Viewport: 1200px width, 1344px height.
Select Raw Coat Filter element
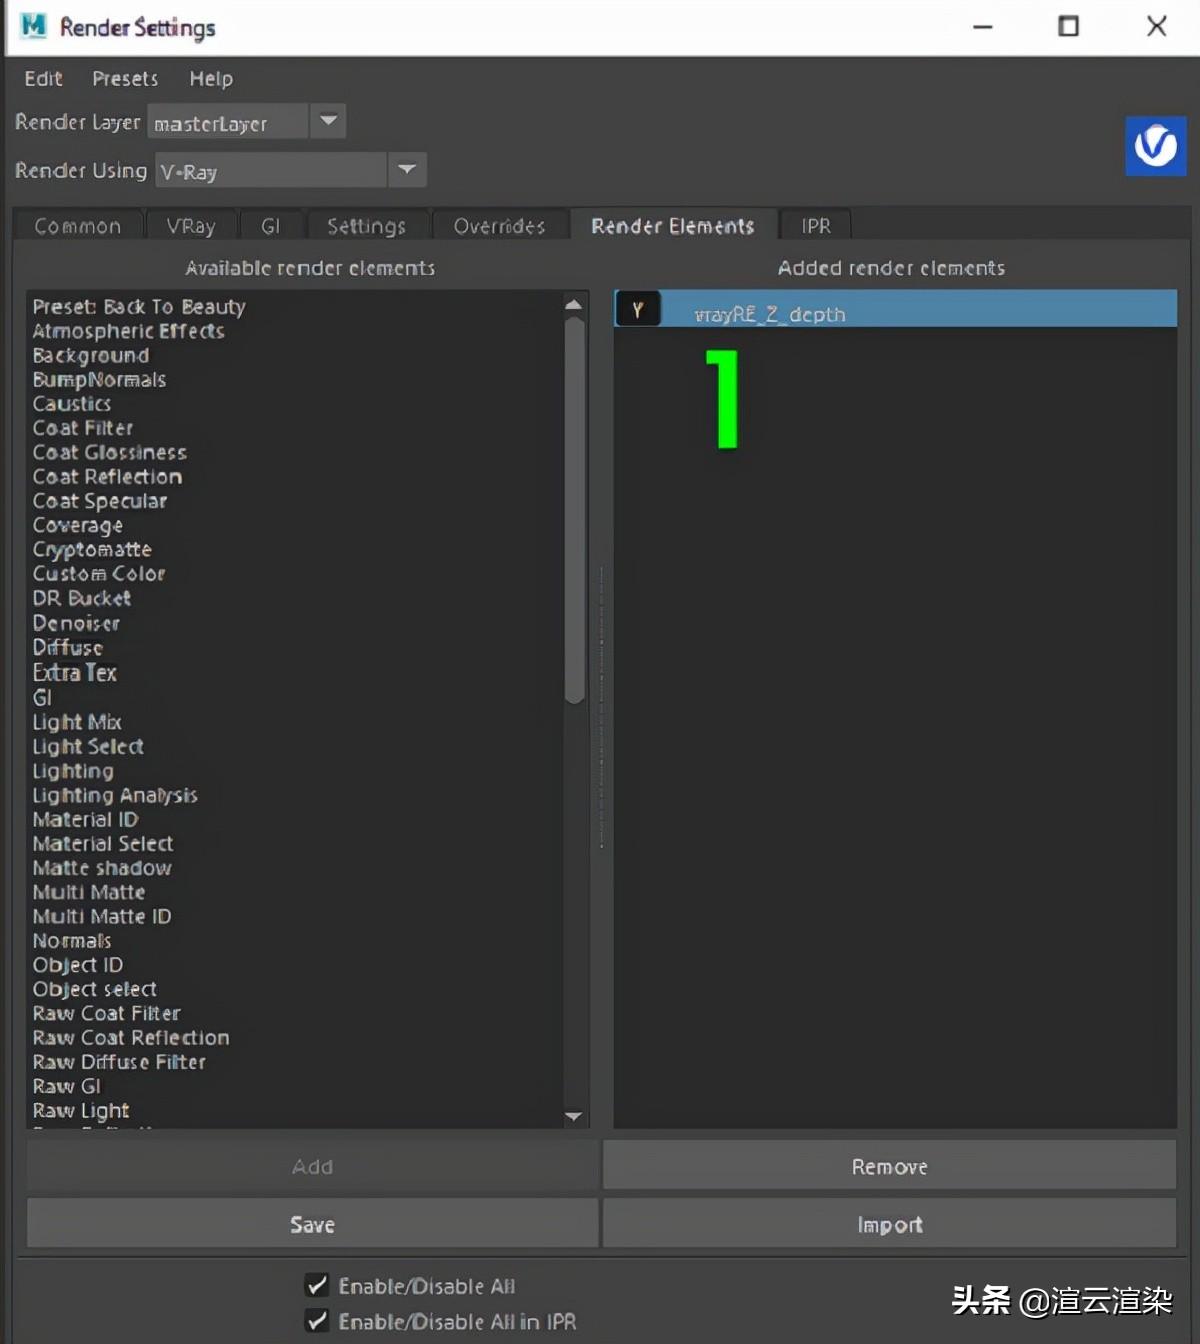[106, 1013]
